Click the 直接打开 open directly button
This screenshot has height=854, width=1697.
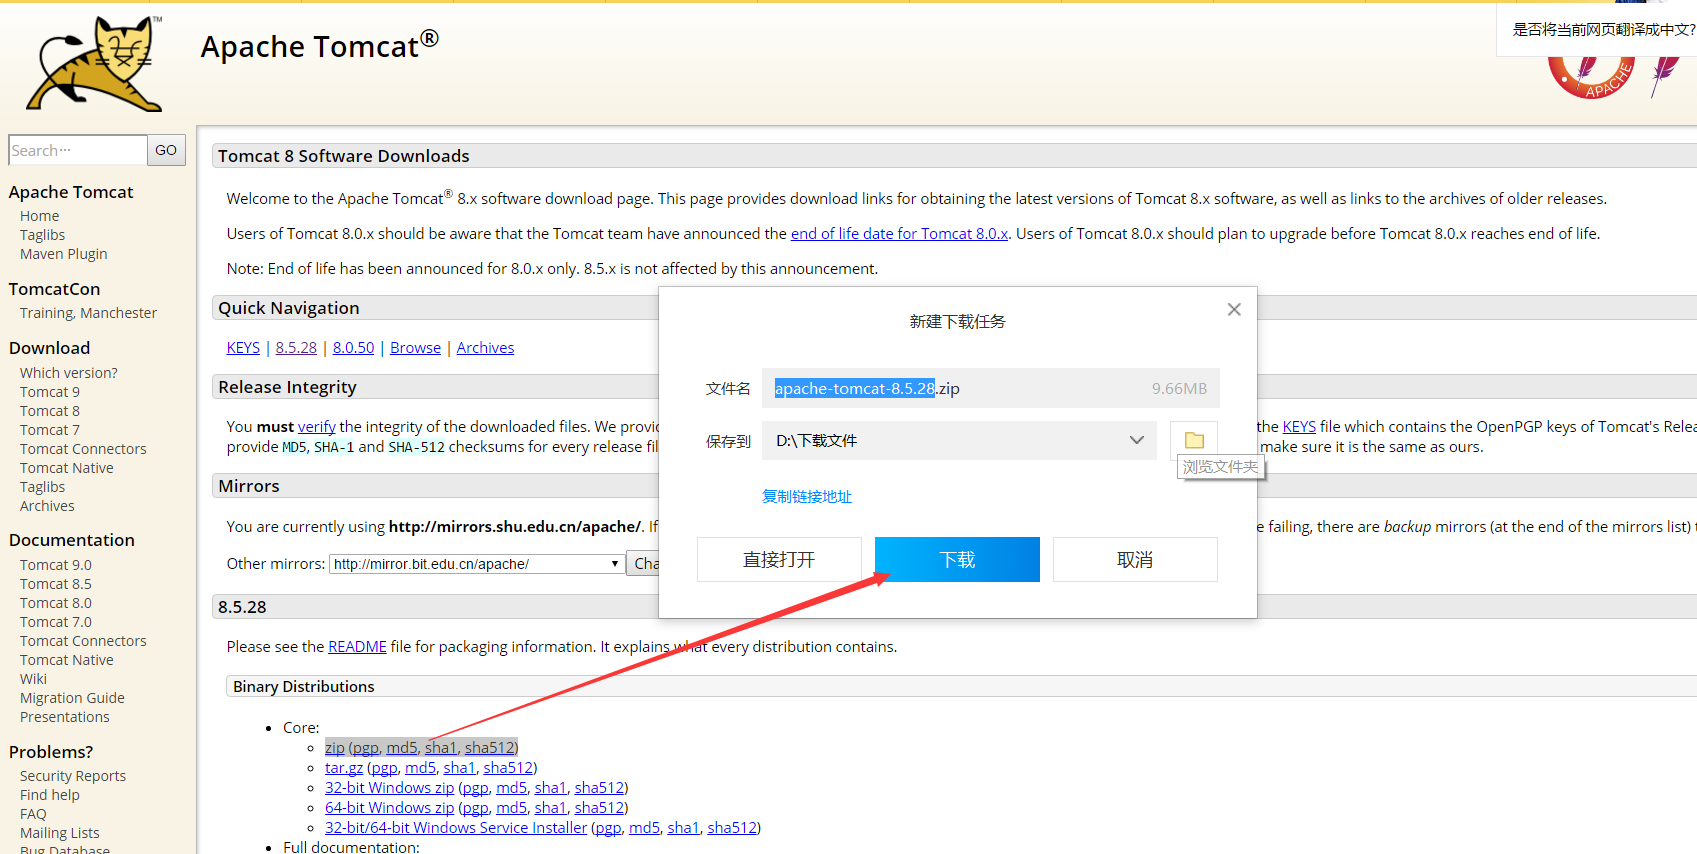[x=779, y=559]
